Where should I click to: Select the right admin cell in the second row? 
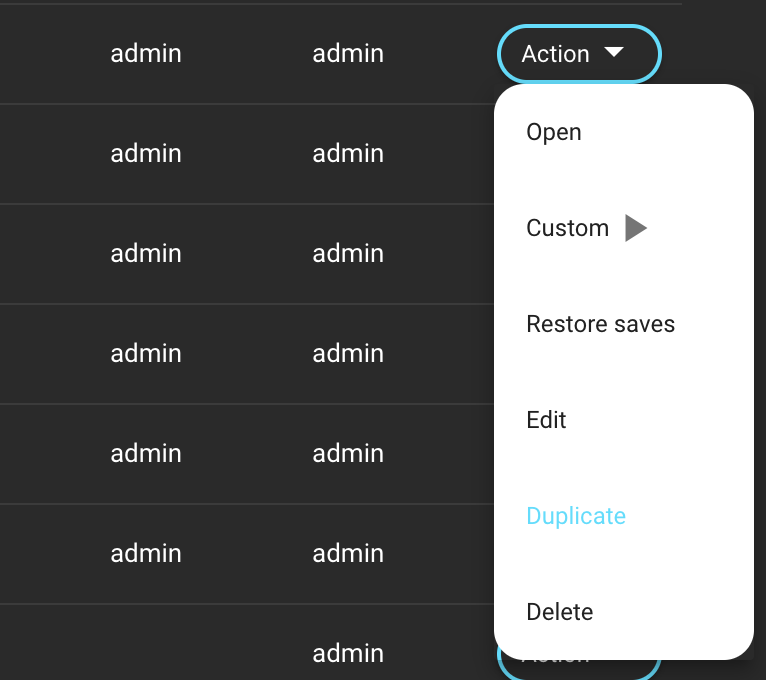pos(348,153)
